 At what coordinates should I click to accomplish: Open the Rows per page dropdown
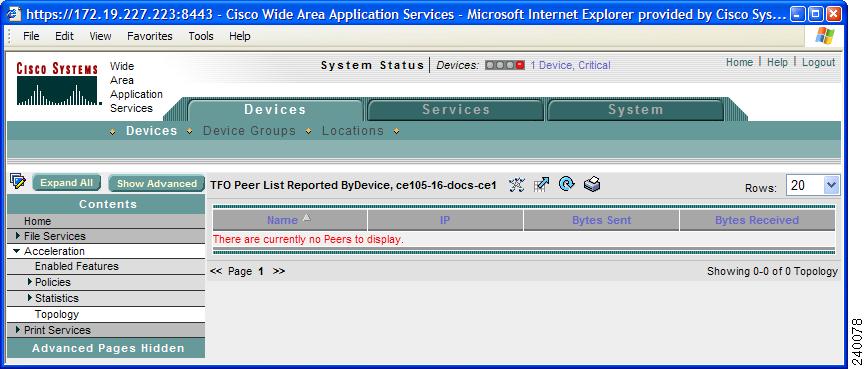tap(831, 185)
